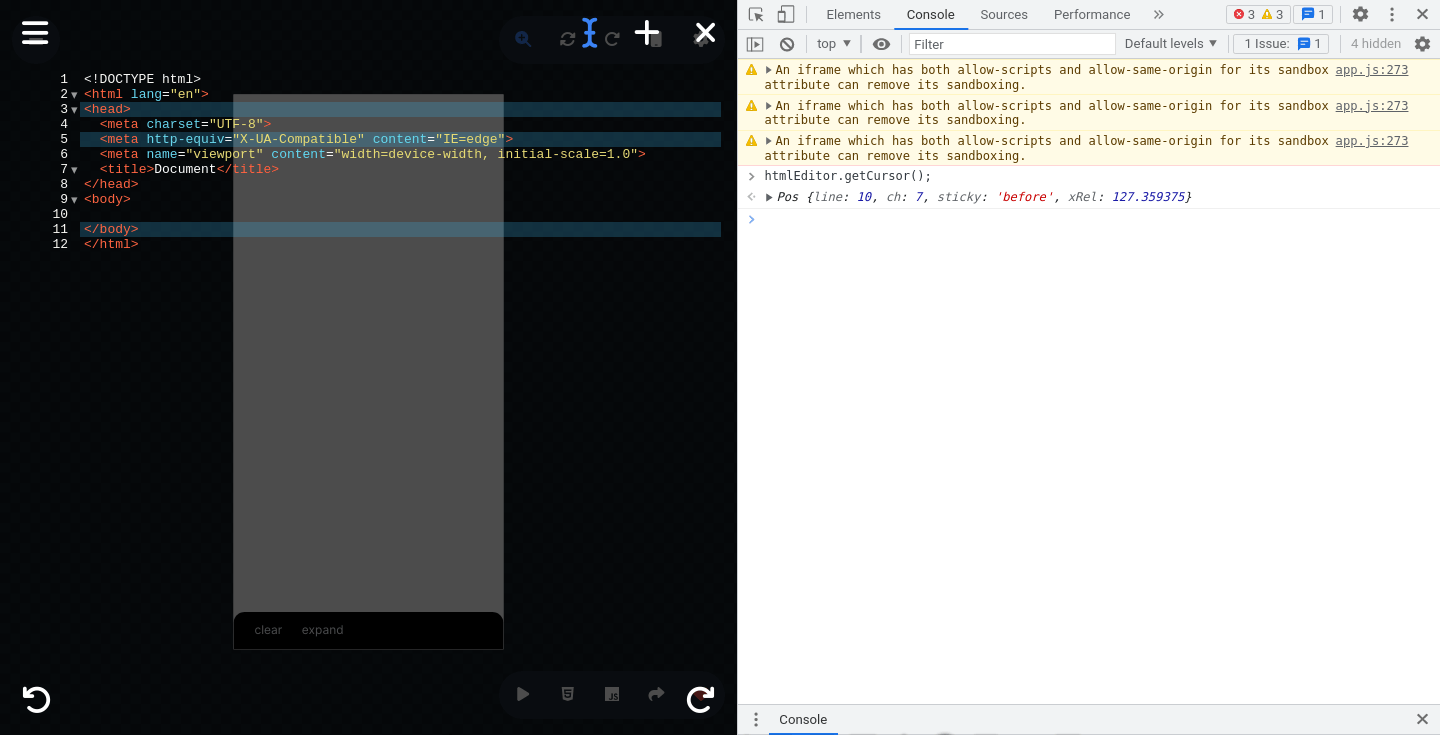Clear the console with the no-entry icon
This screenshot has width=1440, height=735.
[x=786, y=44]
